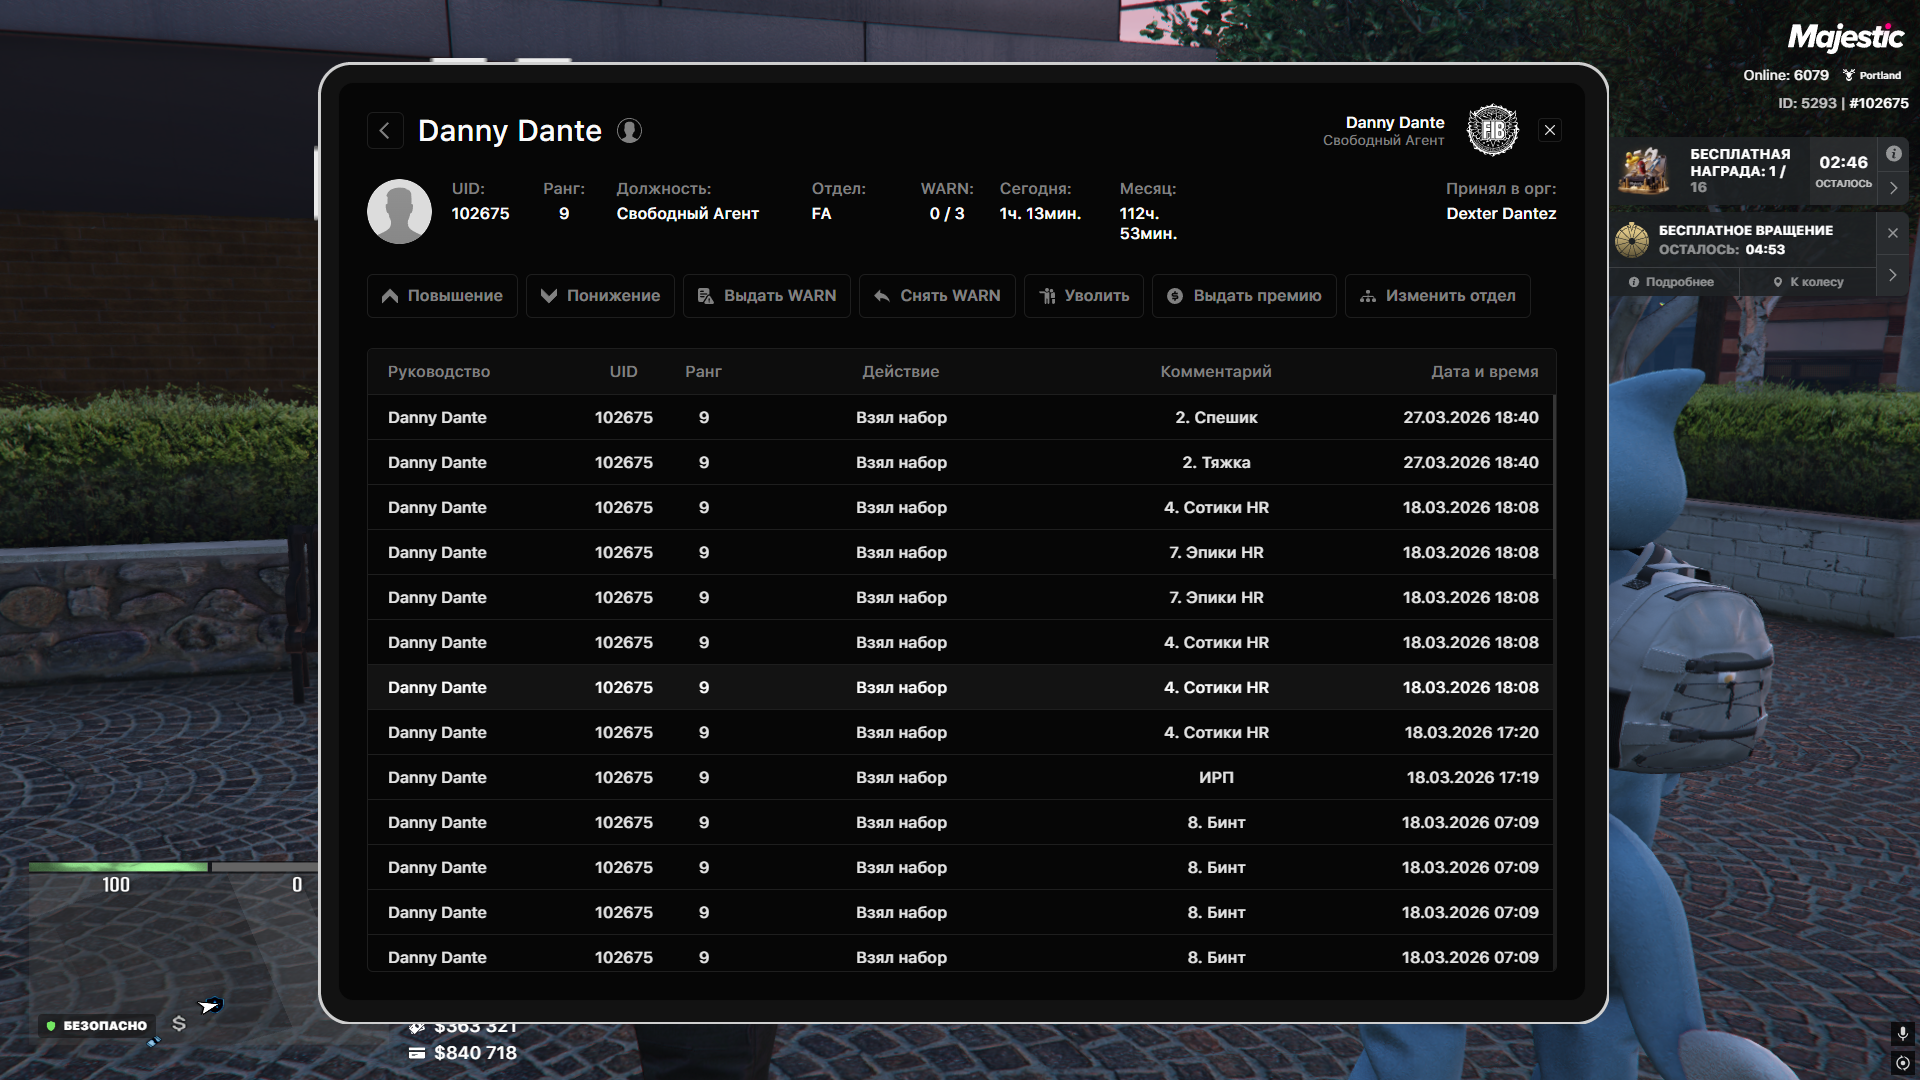Viewport: 1920px width, 1080px height.
Task: Open Изменить отдел department change
Action: 1437,296
